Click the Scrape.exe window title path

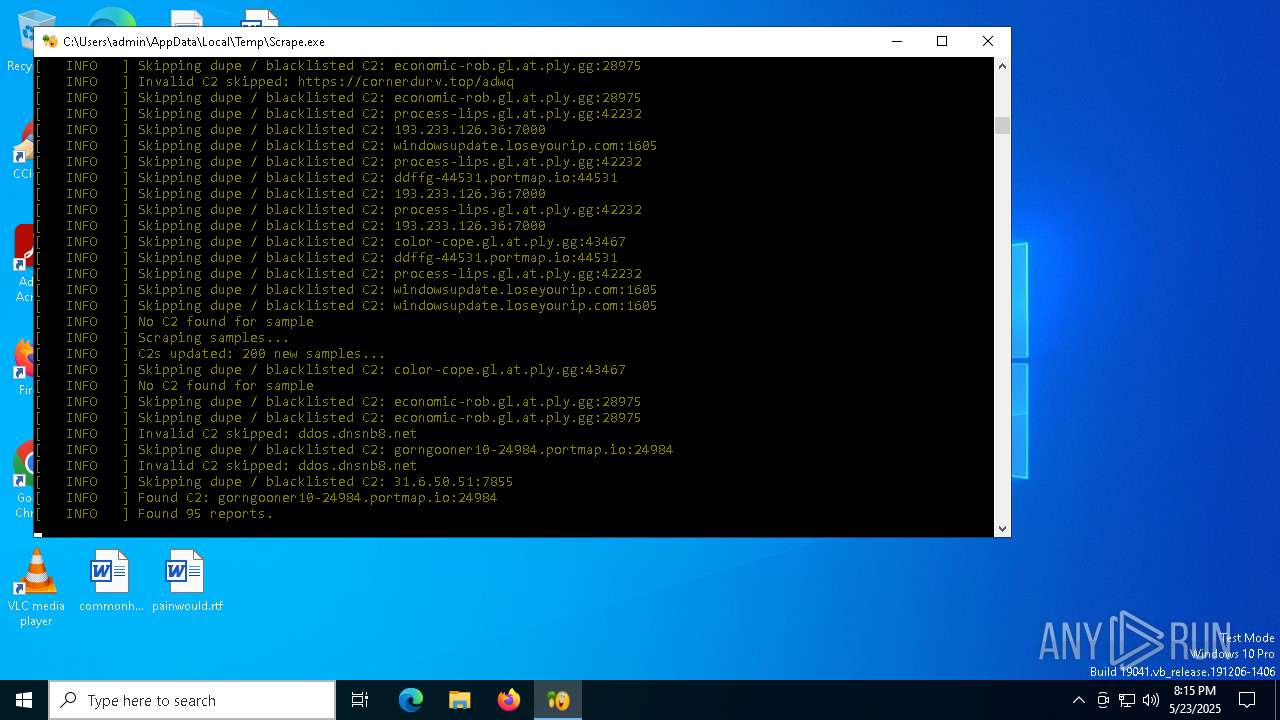click(194, 42)
